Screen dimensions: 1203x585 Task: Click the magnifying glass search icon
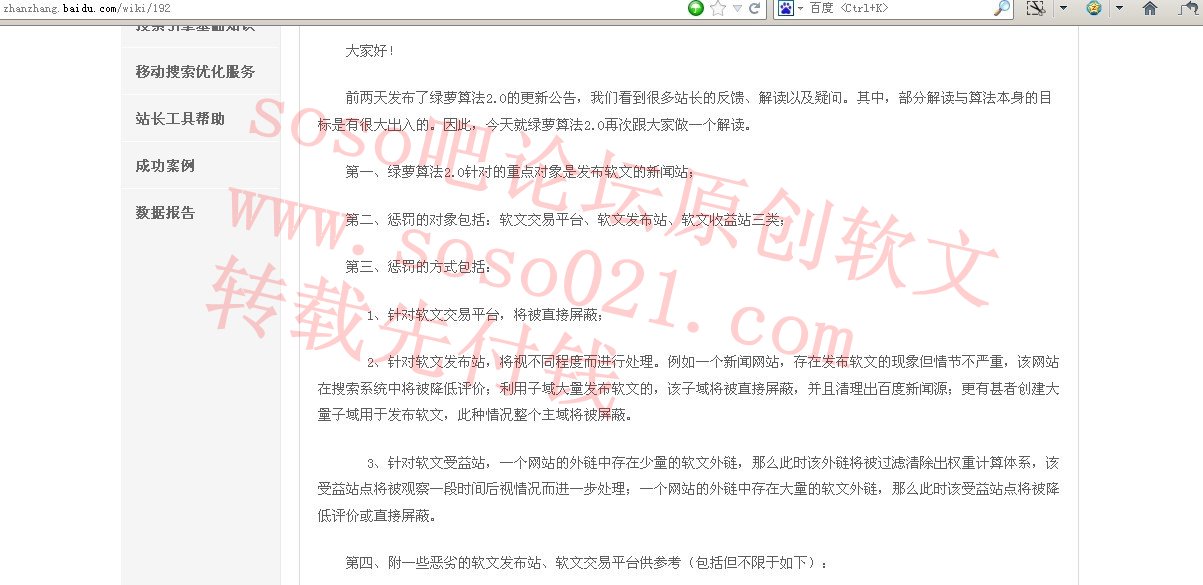coord(1002,8)
